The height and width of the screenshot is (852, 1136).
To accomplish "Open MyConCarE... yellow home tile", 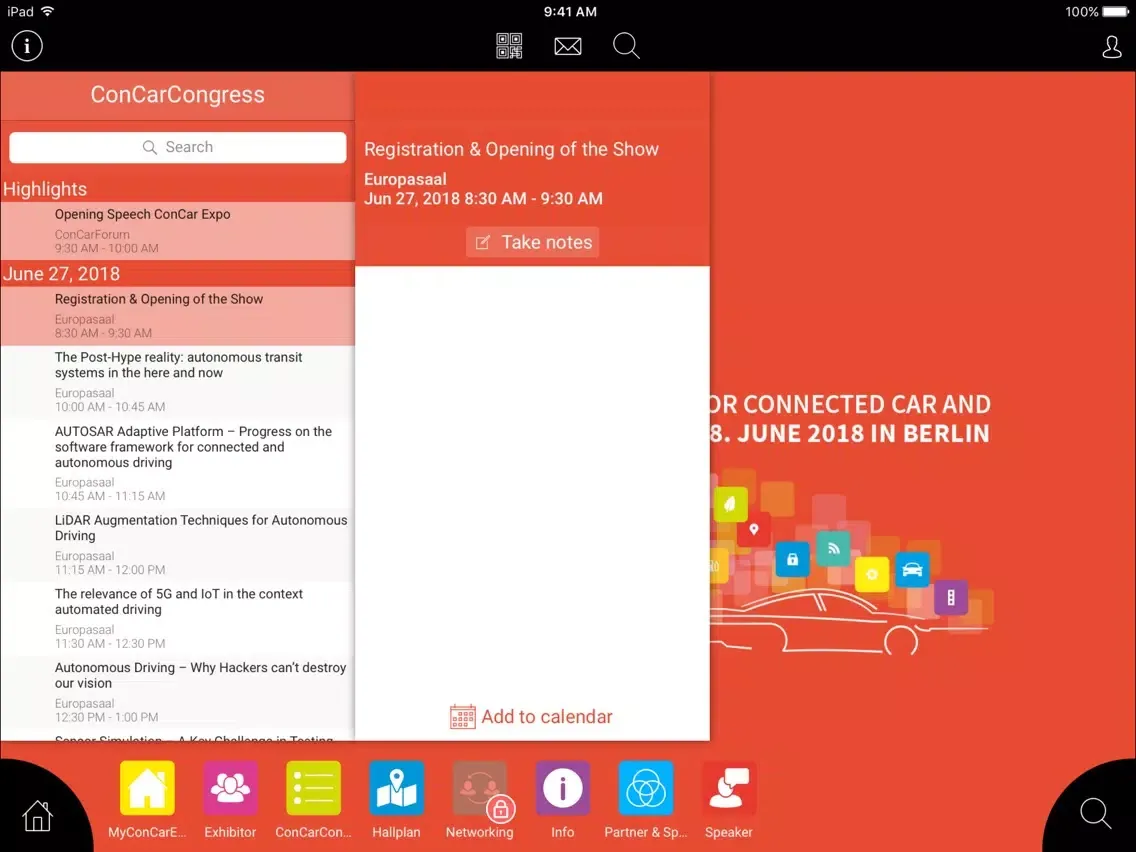I will (147, 788).
